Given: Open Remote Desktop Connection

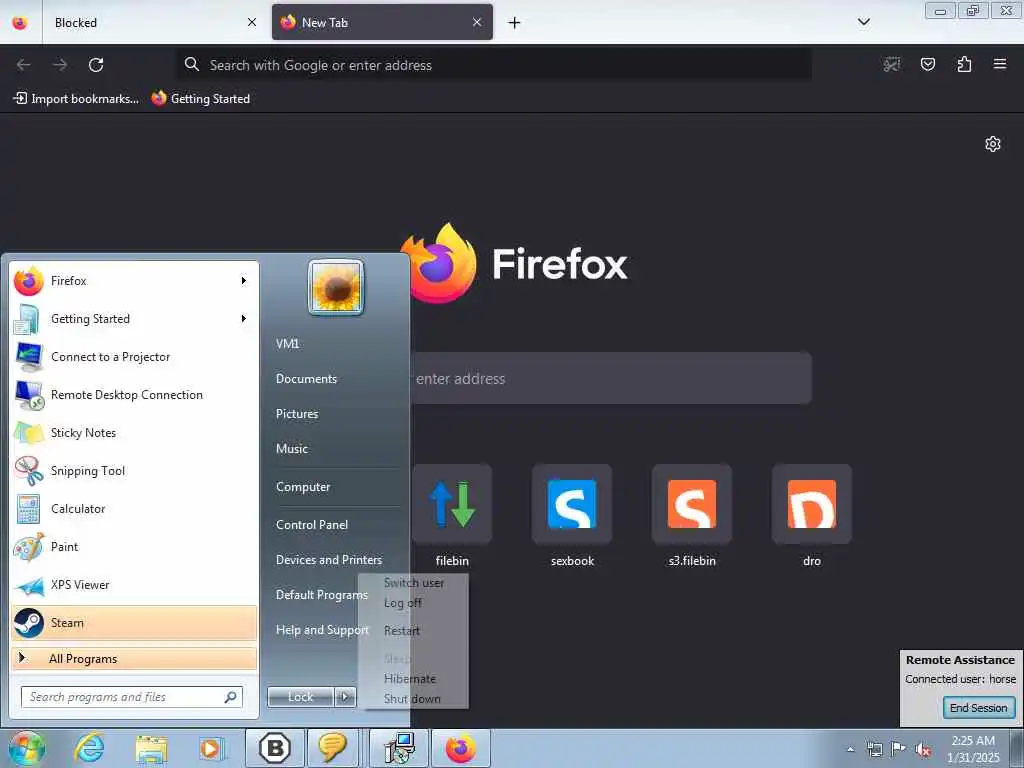Looking at the screenshot, I should pyautogui.click(x=134, y=394).
